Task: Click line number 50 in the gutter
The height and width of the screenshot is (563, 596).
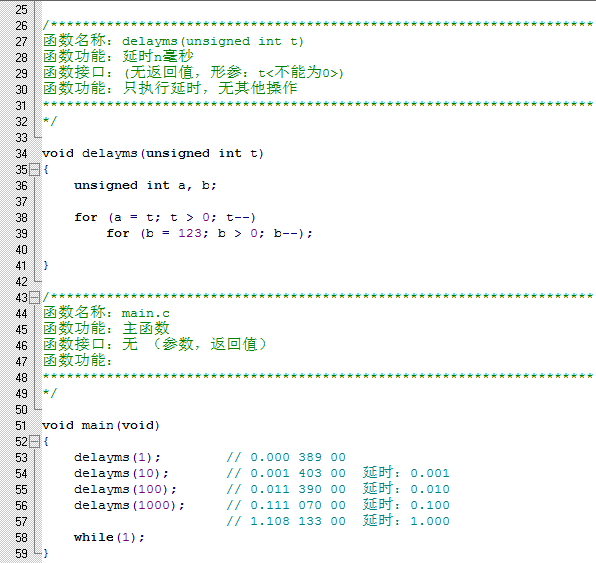Action: coord(22,409)
